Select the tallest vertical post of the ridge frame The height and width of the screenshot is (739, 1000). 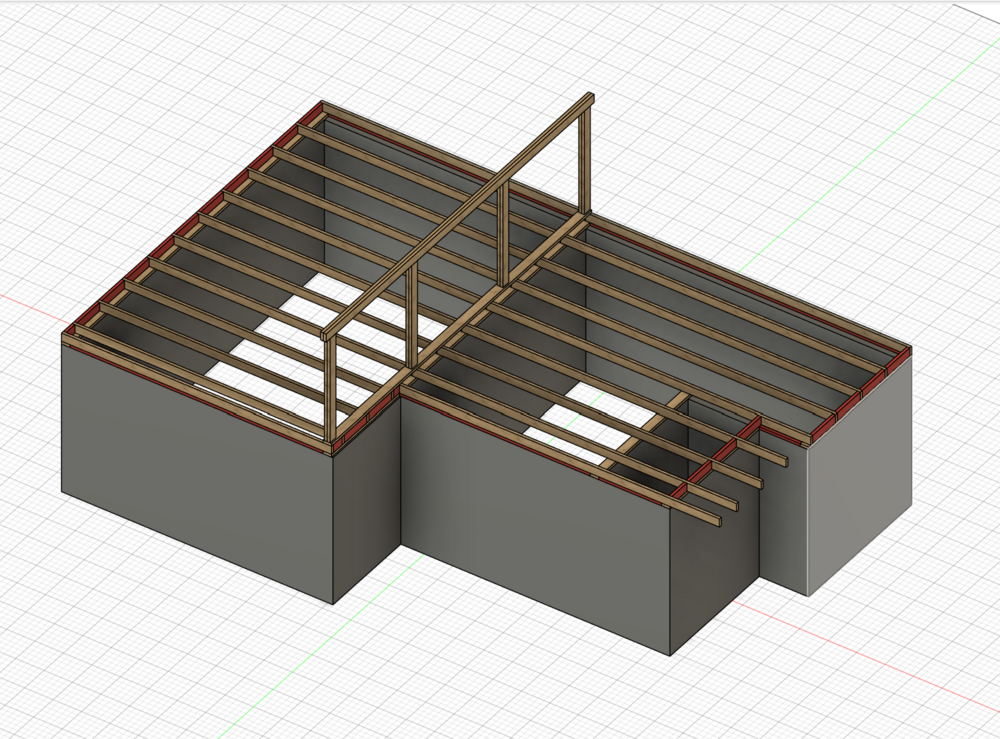[587, 160]
